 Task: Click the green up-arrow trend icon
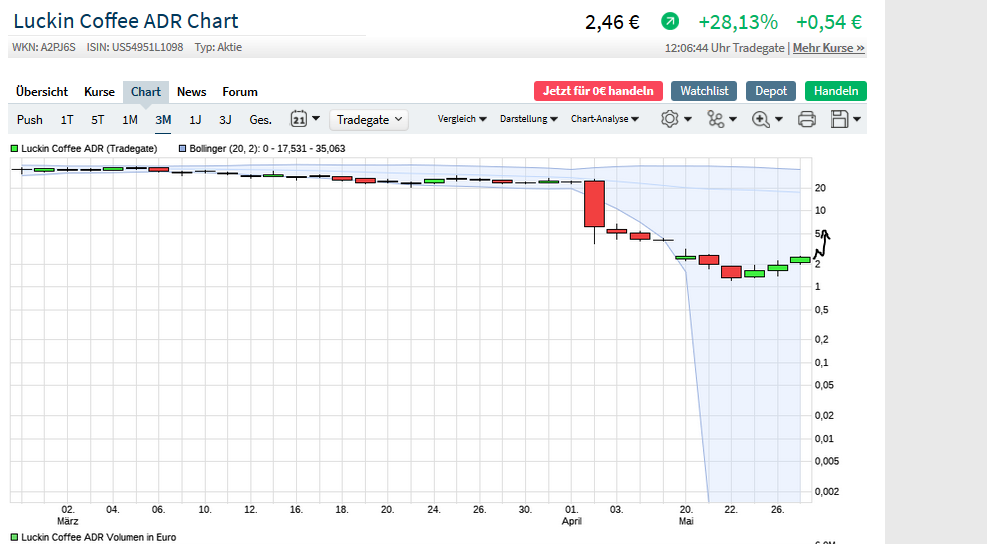coord(670,22)
